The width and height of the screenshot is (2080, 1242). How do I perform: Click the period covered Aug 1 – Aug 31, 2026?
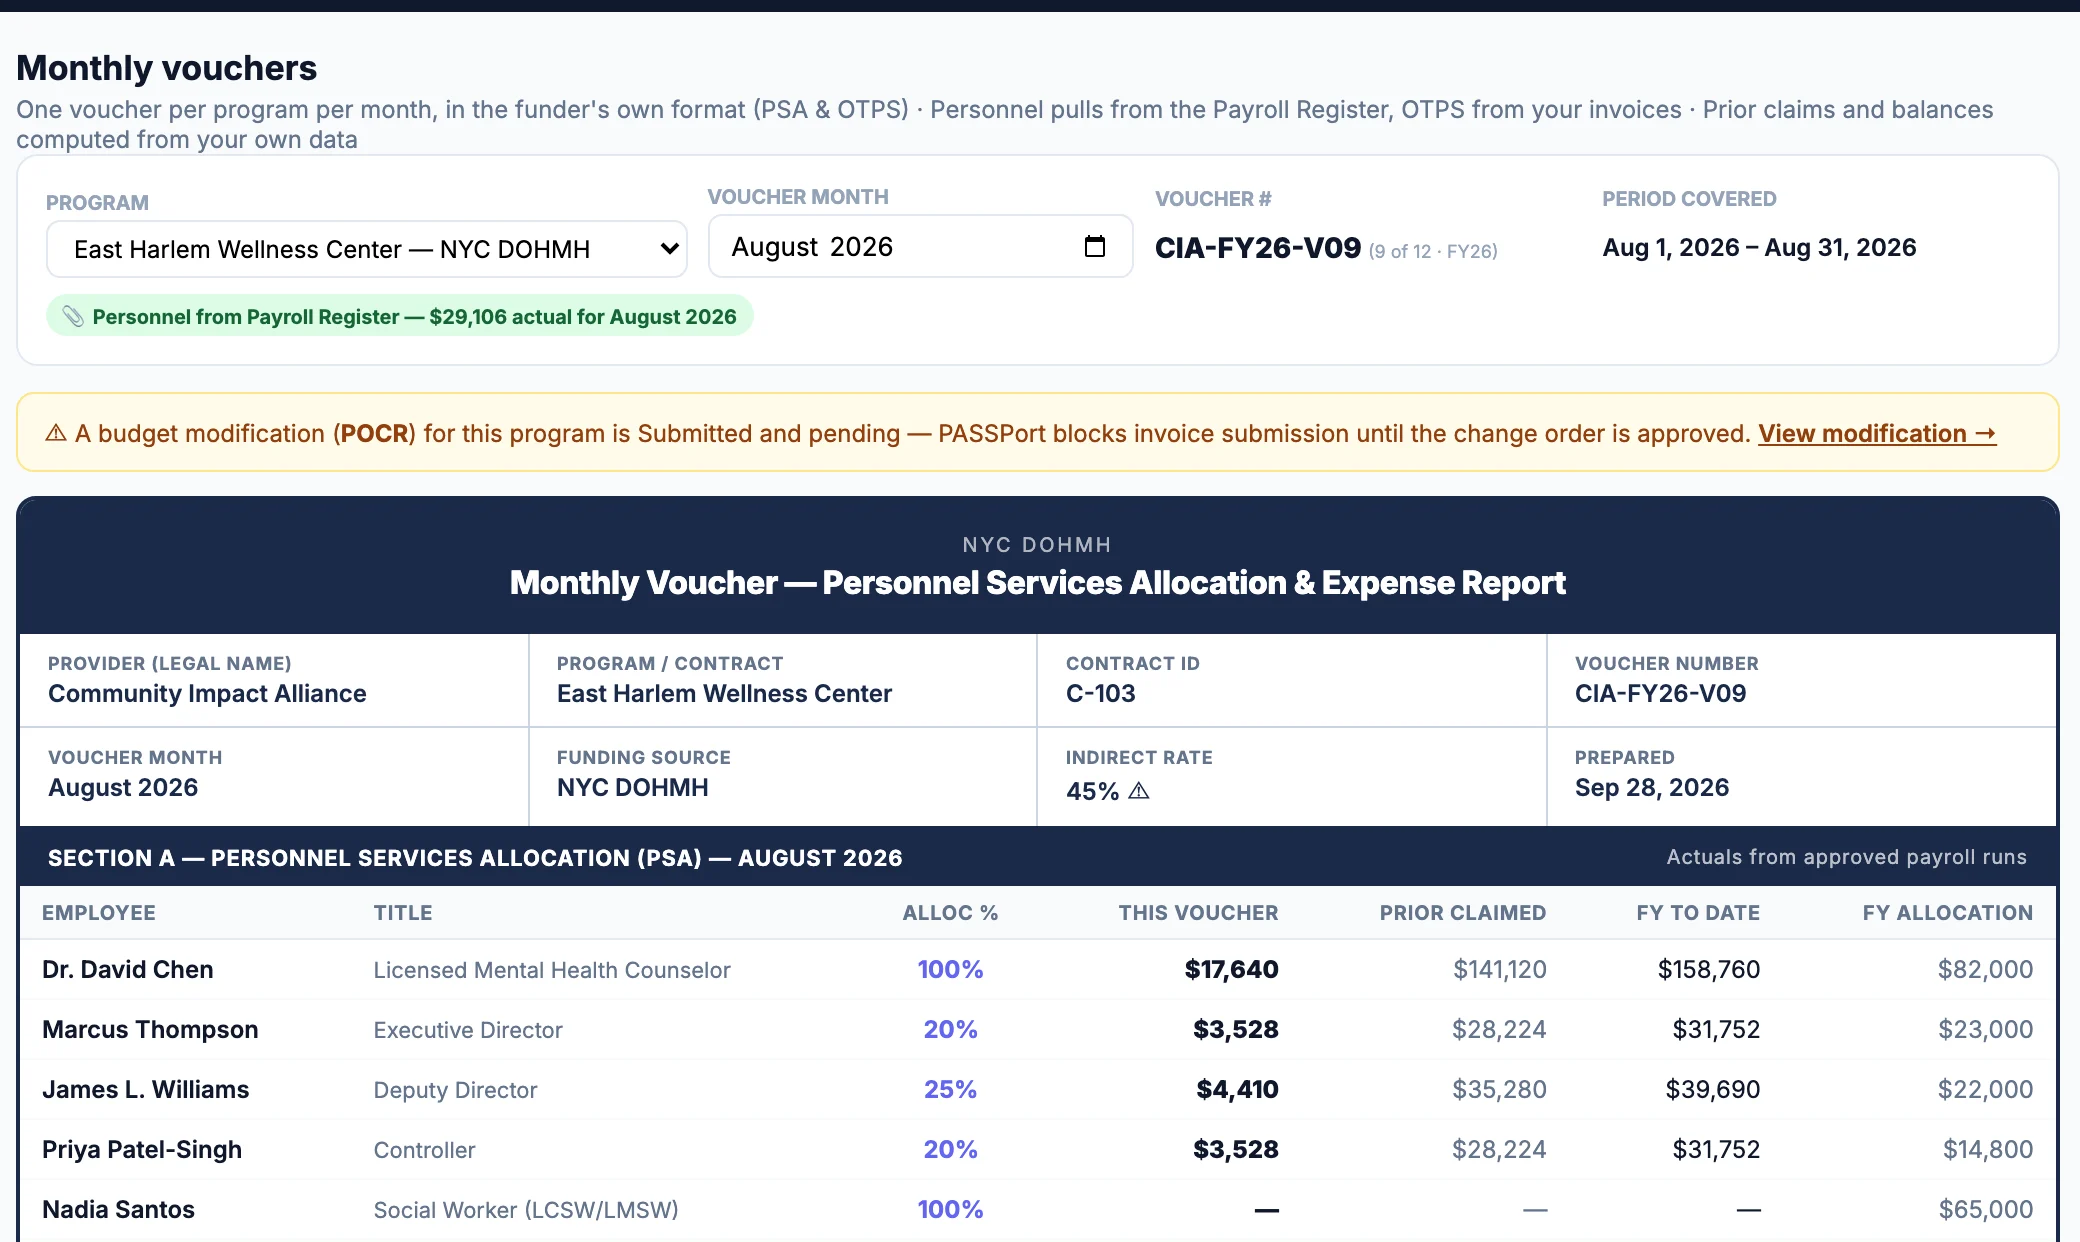click(1759, 248)
